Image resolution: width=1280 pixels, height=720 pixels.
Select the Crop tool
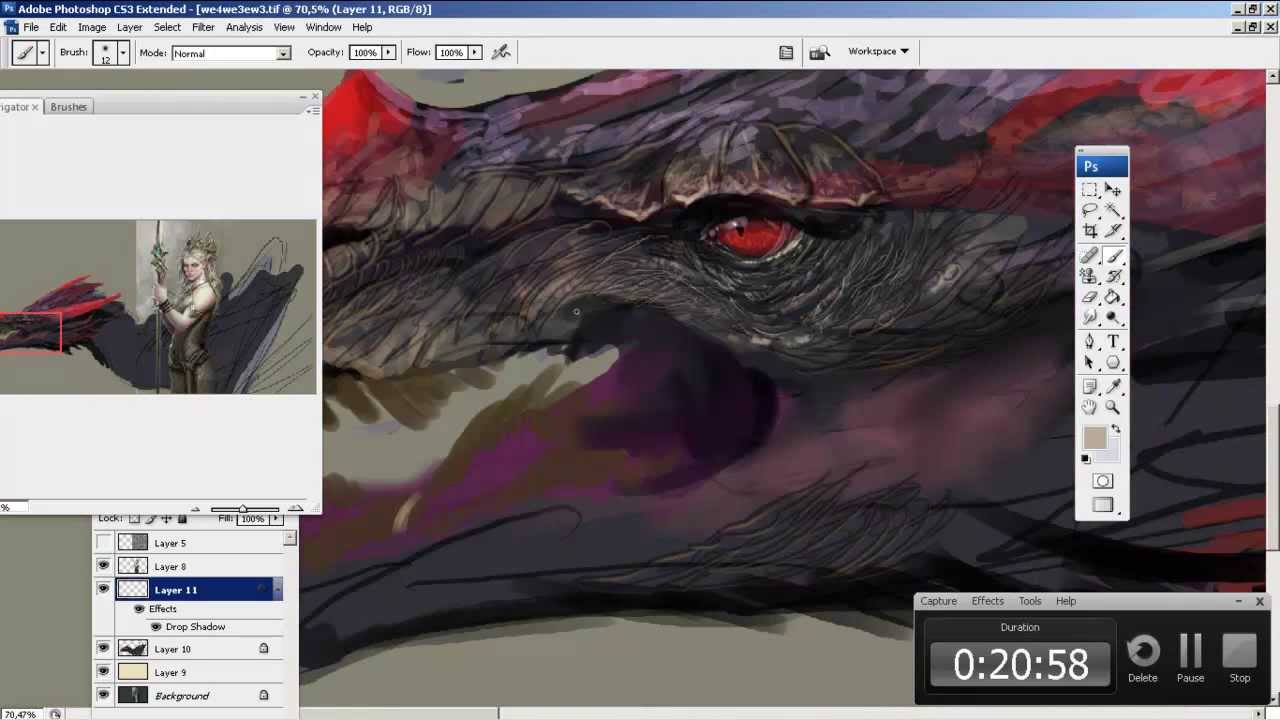pos(1090,231)
